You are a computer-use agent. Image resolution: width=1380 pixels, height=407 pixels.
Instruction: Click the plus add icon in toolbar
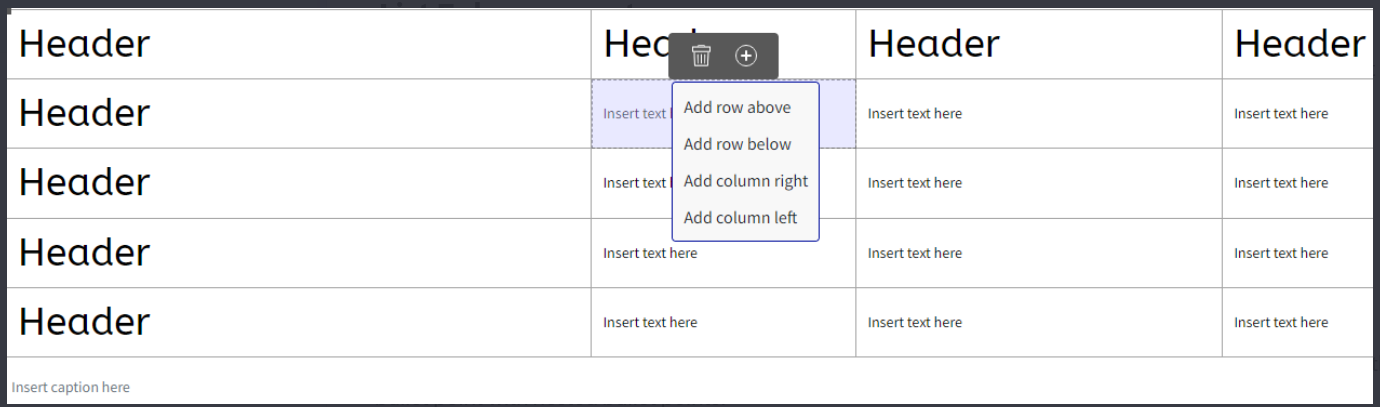tap(746, 56)
